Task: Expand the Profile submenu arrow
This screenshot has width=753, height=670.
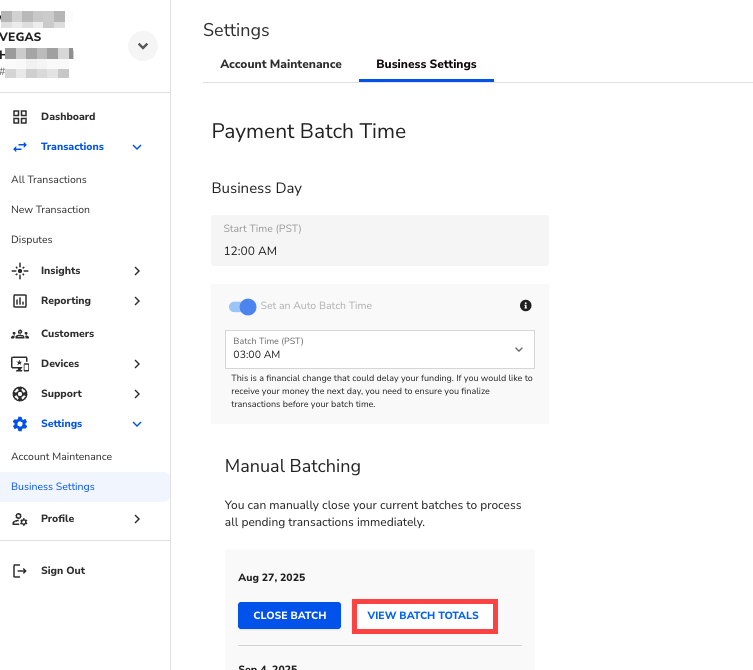Action: 137,519
